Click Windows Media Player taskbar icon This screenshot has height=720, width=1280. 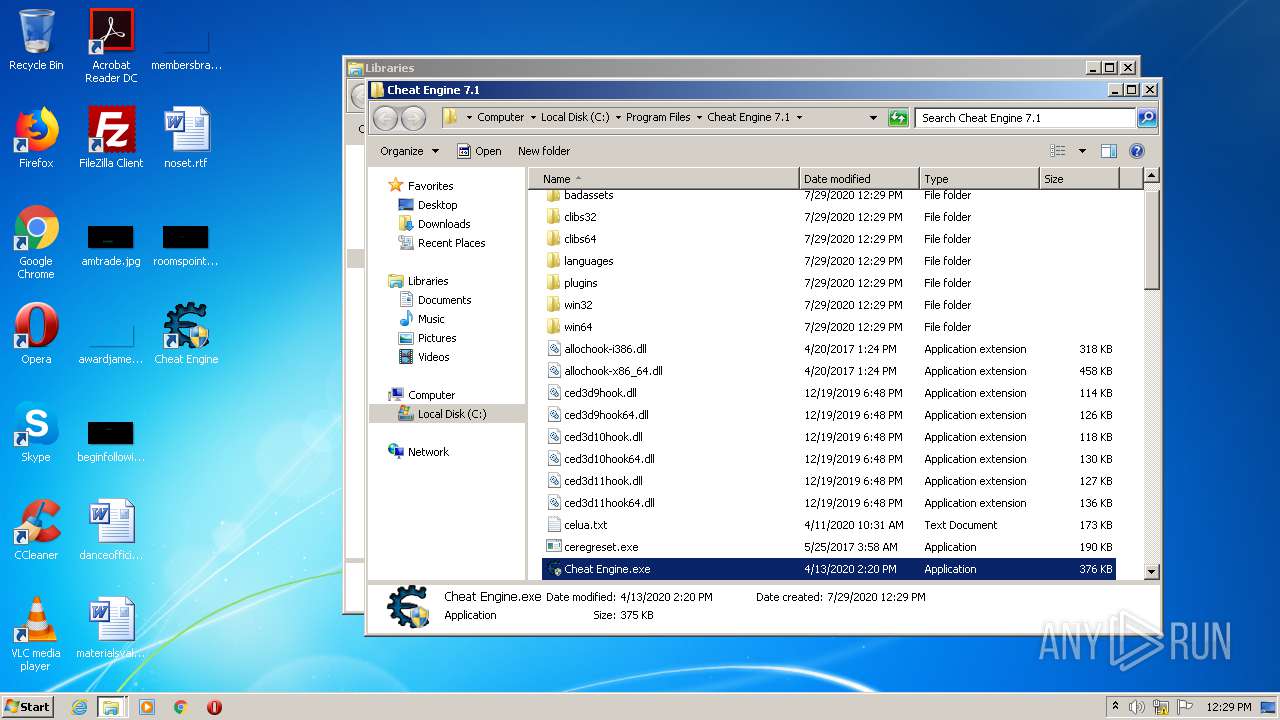[147, 707]
